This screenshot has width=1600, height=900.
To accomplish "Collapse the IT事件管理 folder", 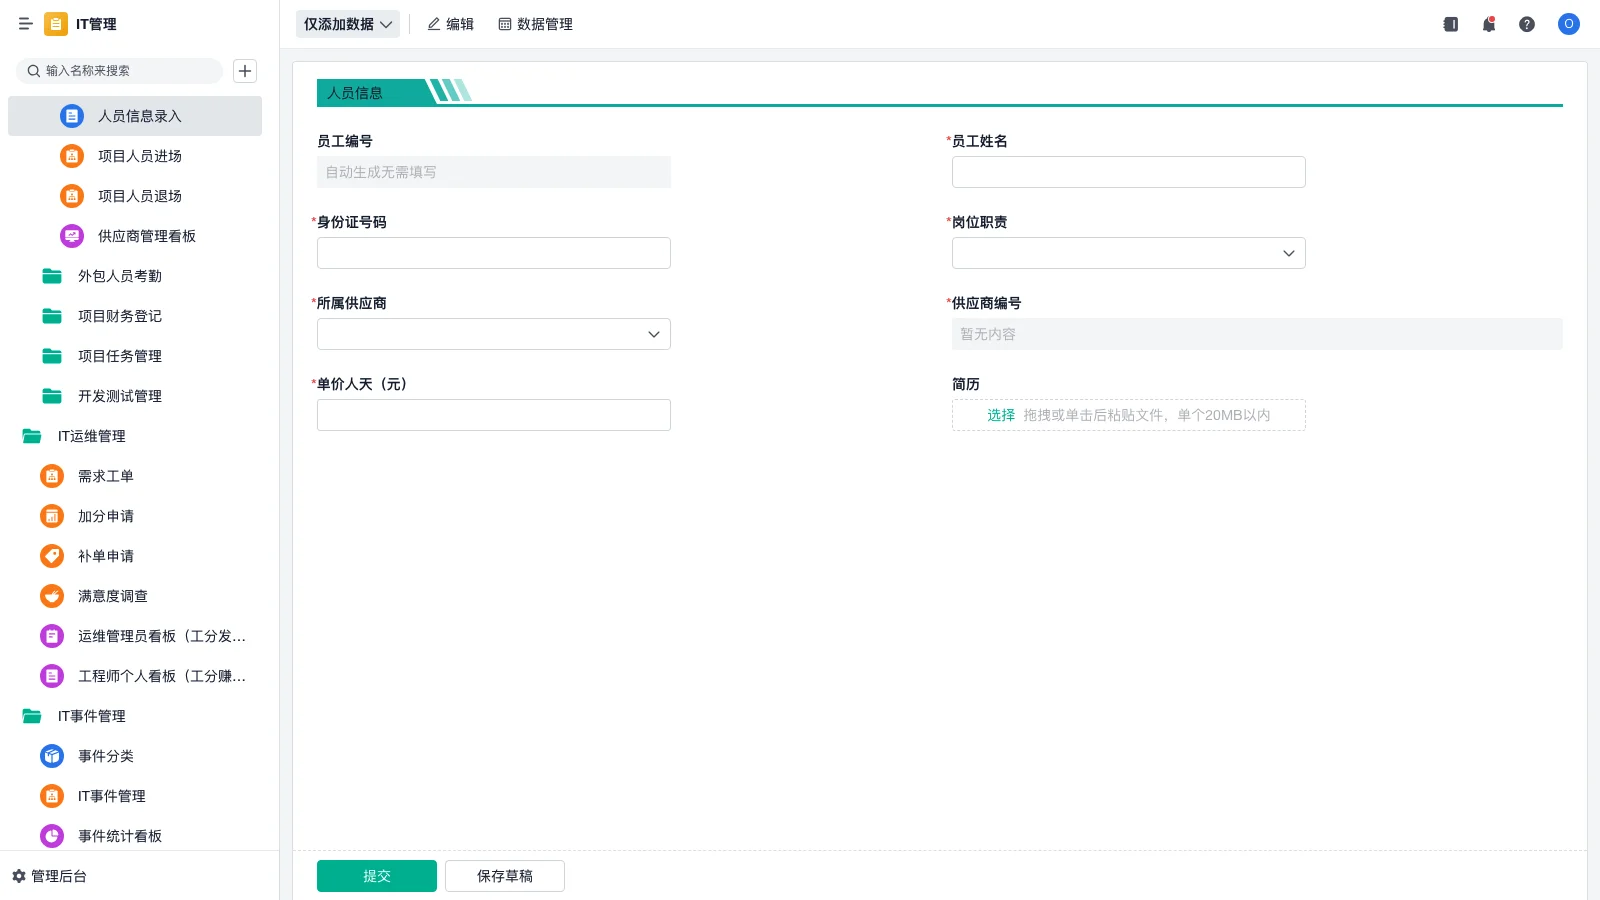I will click(92, 716).
